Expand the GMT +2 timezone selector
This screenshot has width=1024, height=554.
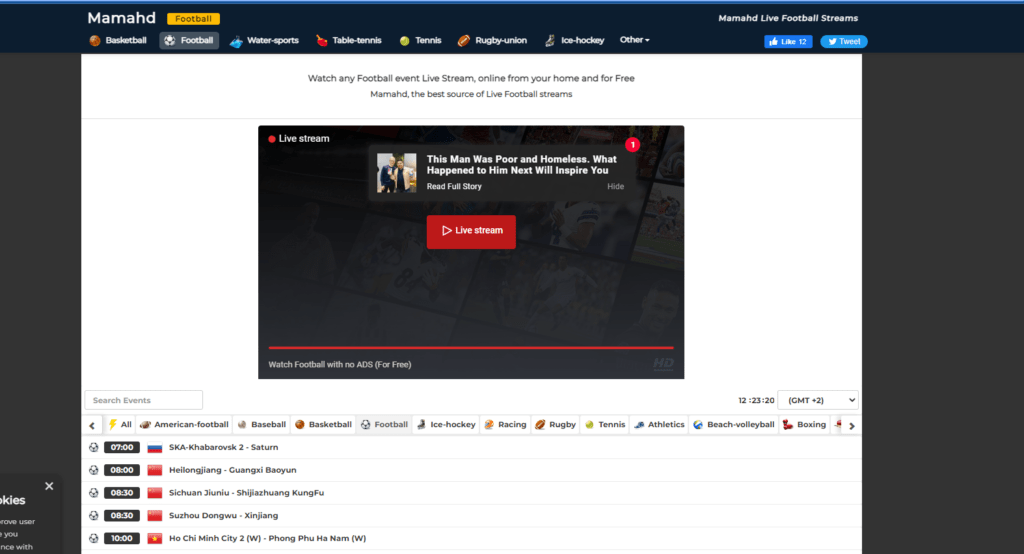coord(817,400)
